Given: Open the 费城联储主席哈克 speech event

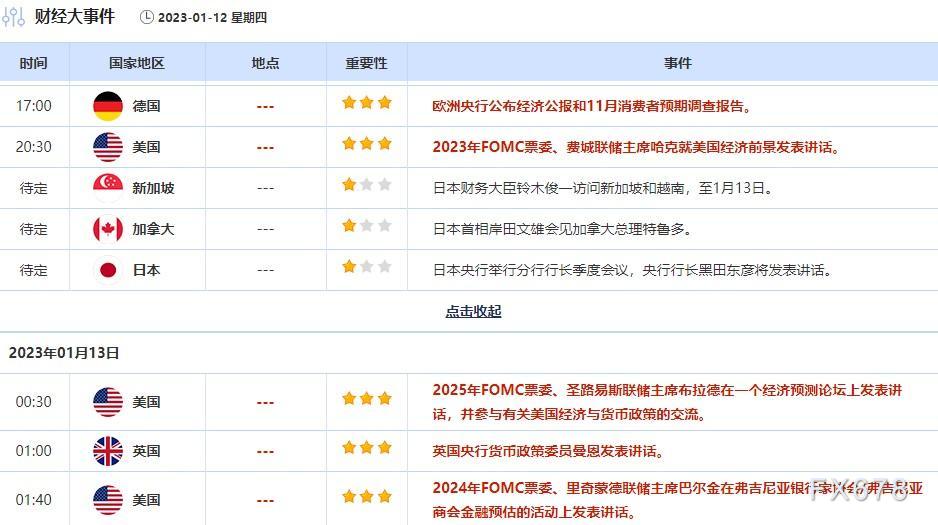Looking at the screenshot, I should 636,147.
